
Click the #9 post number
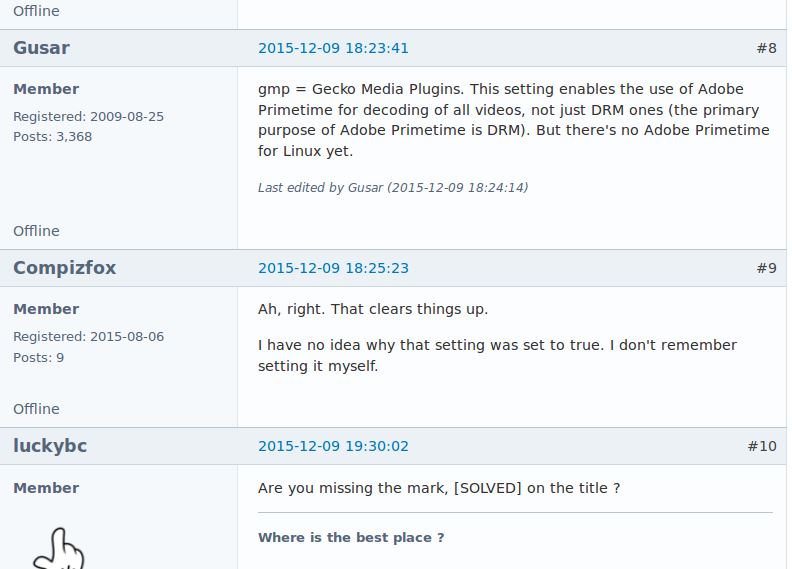(x=766, y=268)
